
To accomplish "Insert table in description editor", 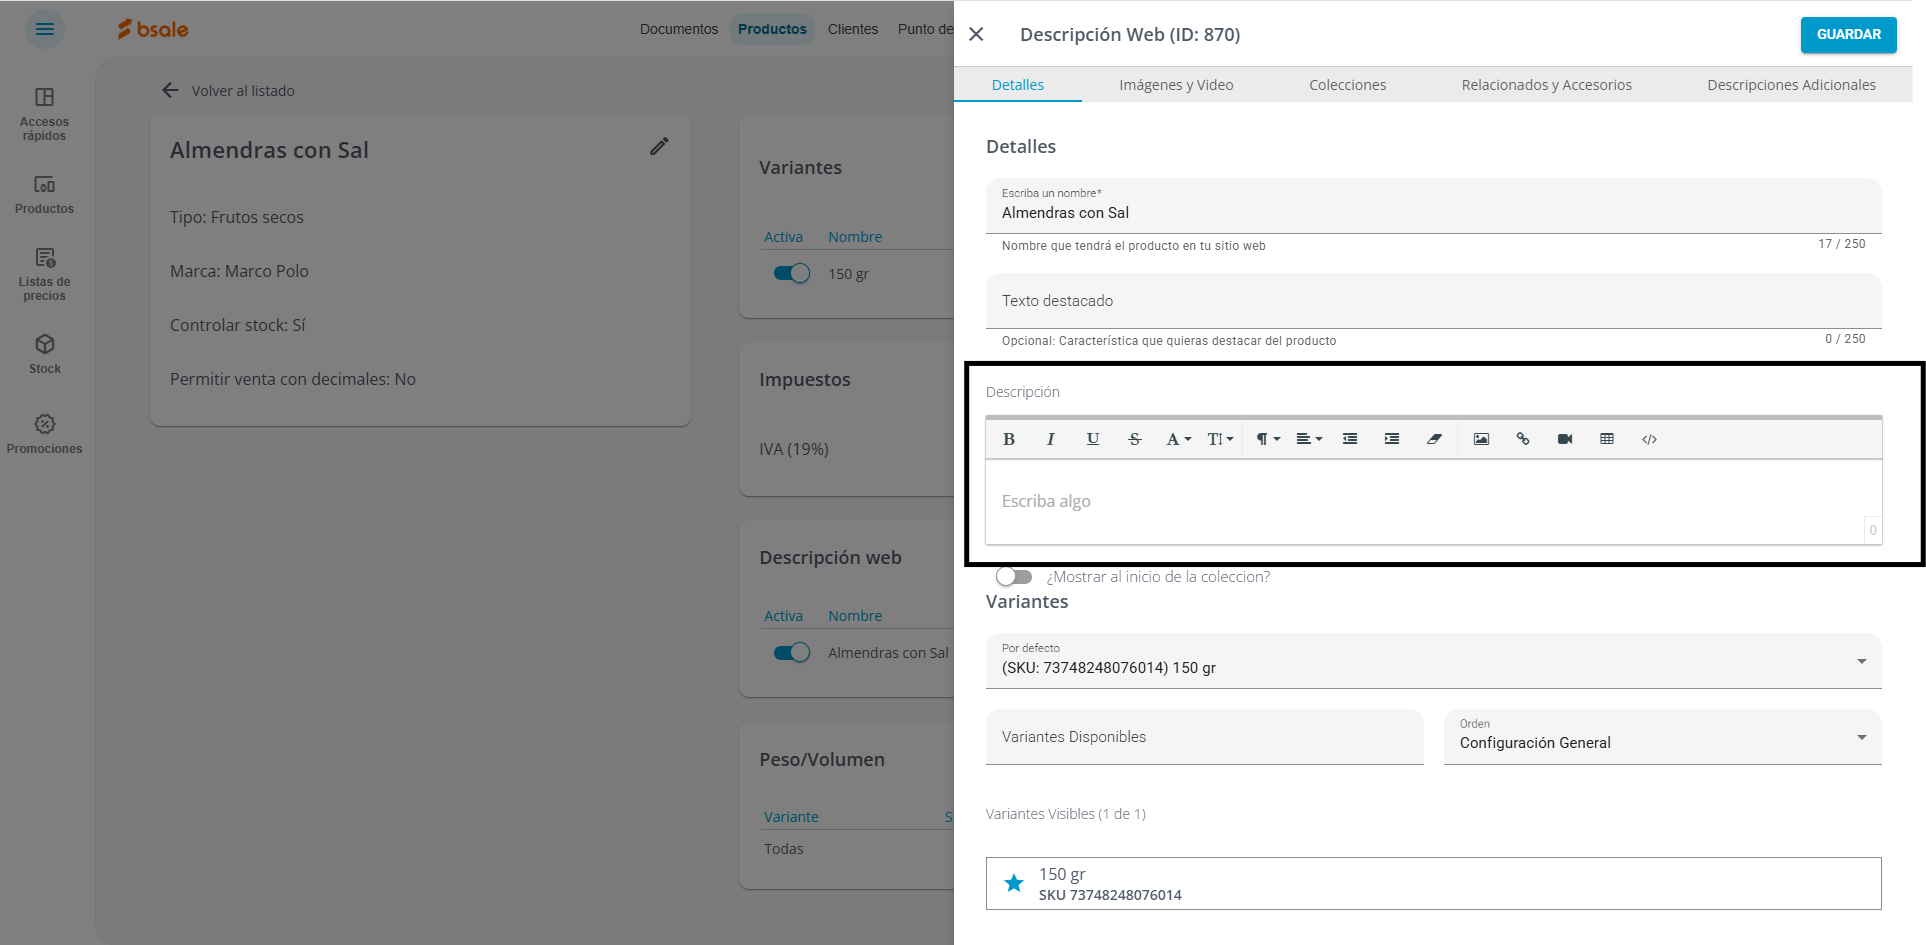I will pyautogui.click(x=1607, y=439).
